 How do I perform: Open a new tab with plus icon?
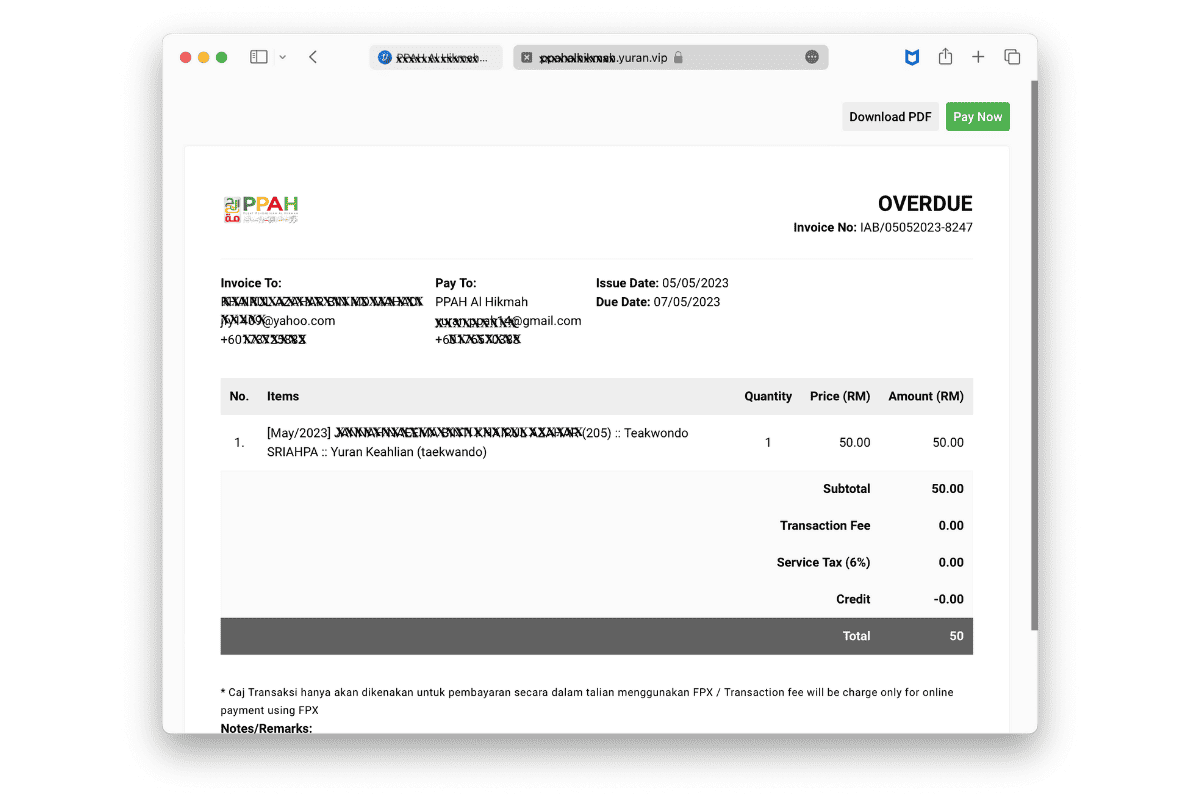(x=978, y=57)
